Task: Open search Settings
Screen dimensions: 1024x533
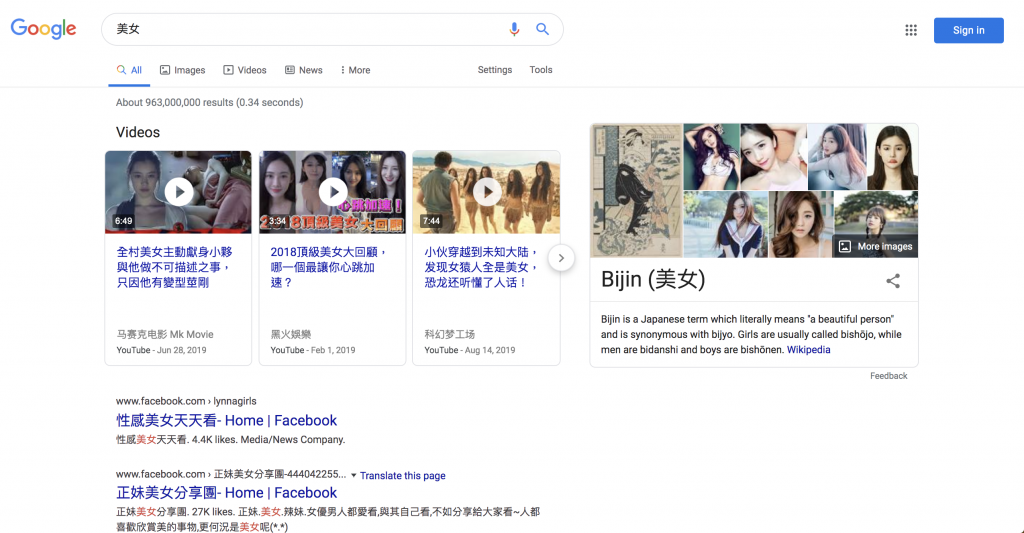Action: tap(494, 70)
